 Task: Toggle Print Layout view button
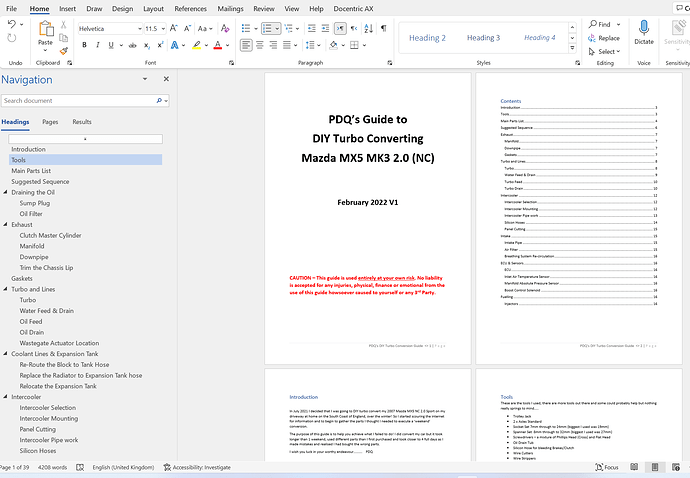pyautogui.click(x=655, y=467)
